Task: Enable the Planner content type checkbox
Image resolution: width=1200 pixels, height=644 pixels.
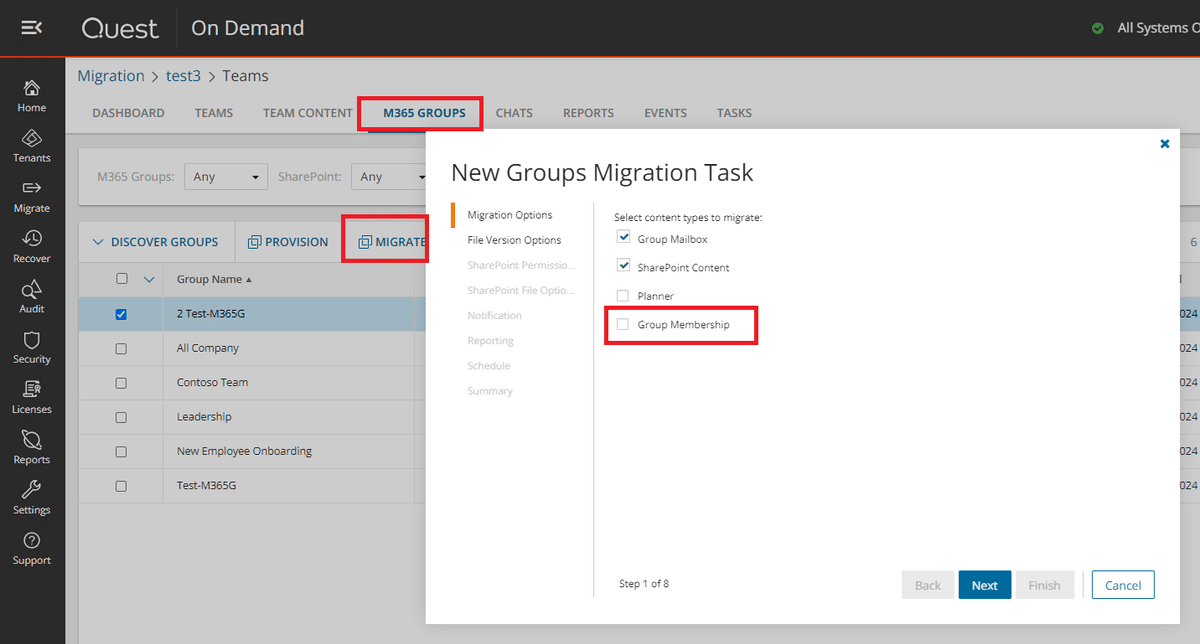Action: [623, 295]
